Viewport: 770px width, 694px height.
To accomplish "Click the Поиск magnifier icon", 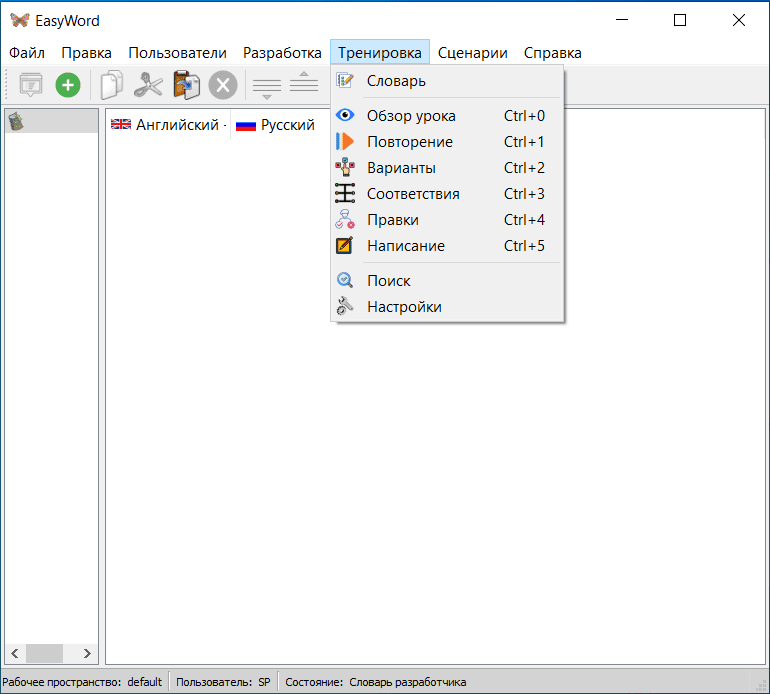I will 345,280.
